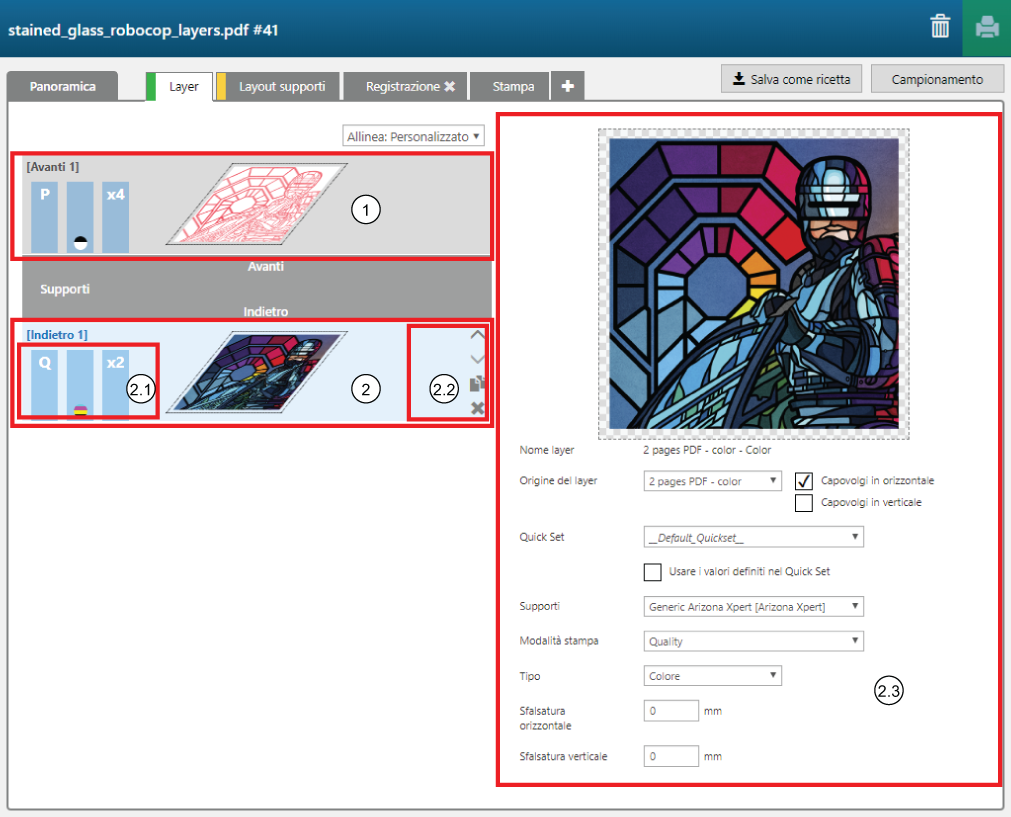
Task: Switch to the Layout supporti tab
Action: coord(281,86)
